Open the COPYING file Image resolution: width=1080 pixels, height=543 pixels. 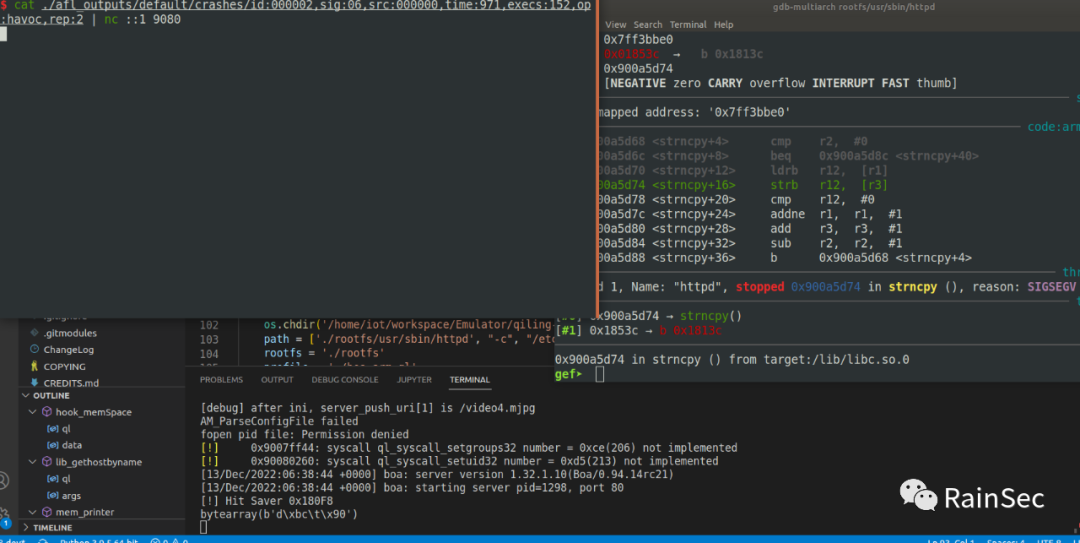[65, 367]
